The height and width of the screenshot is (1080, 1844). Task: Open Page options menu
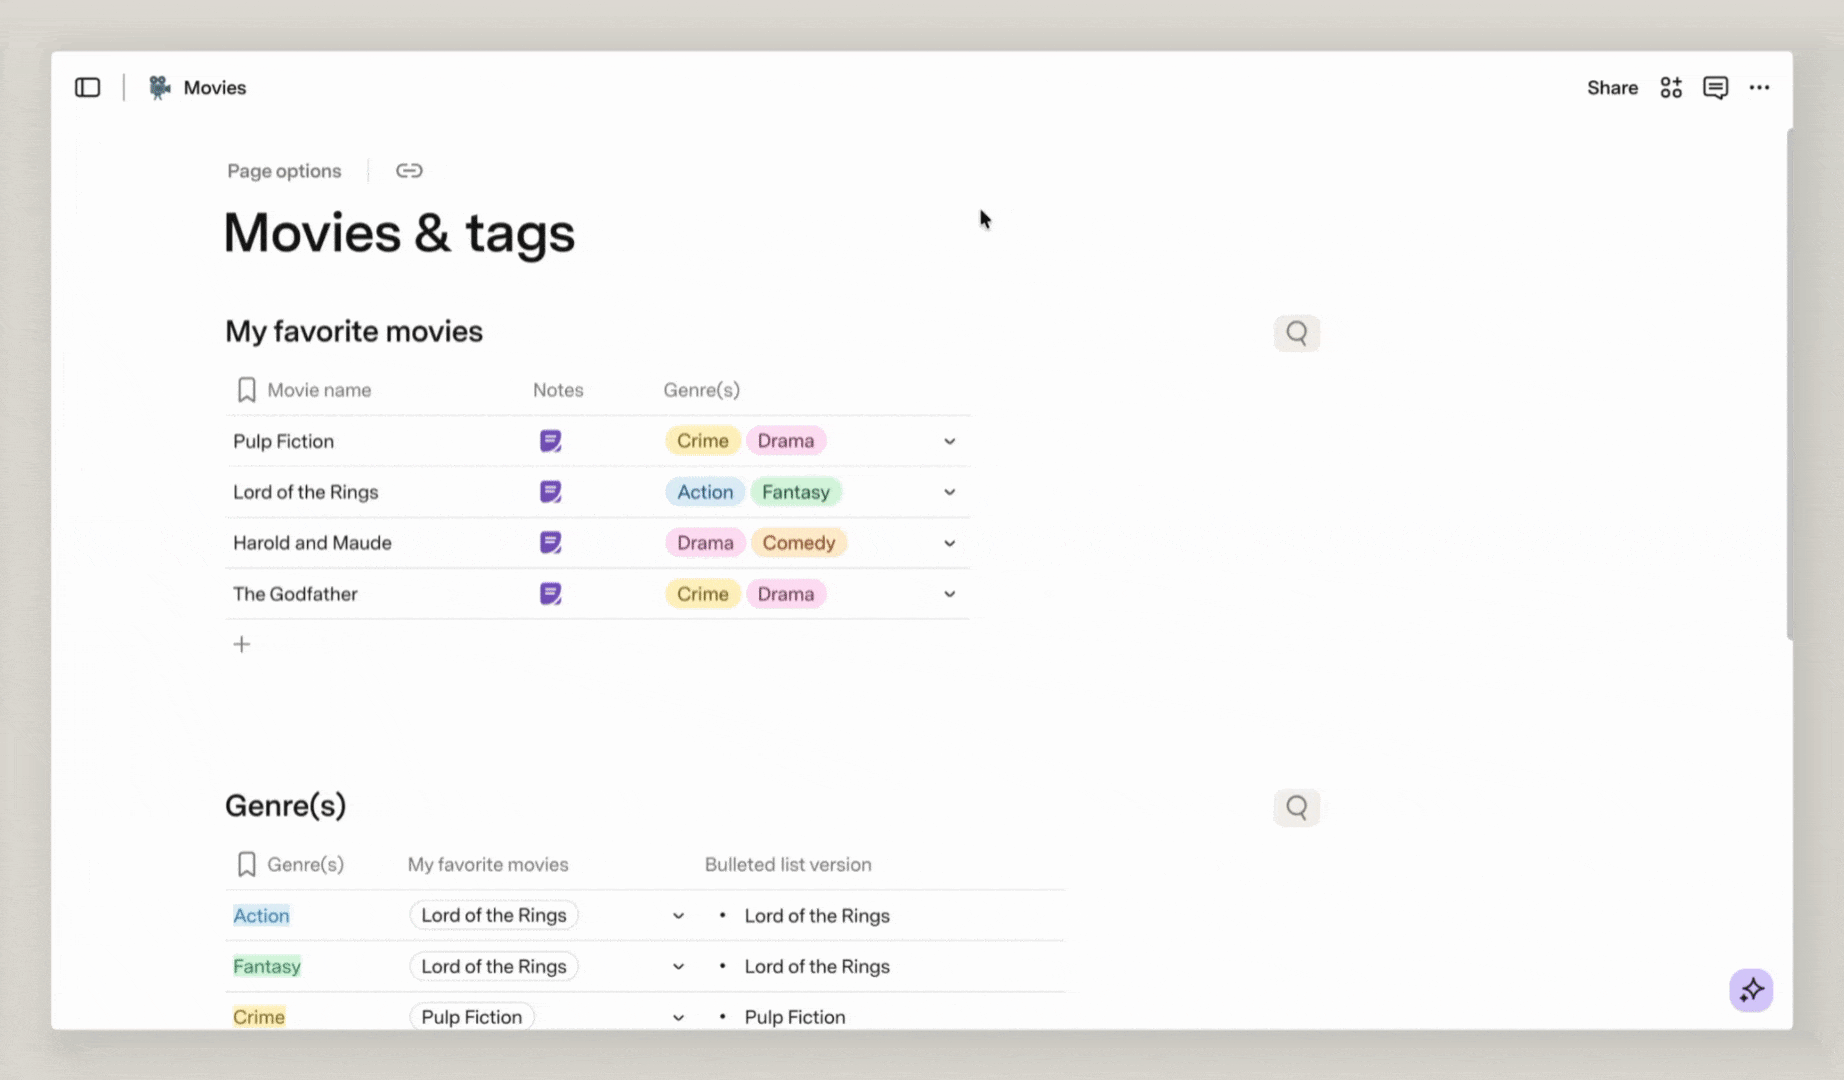coord(284,171)
